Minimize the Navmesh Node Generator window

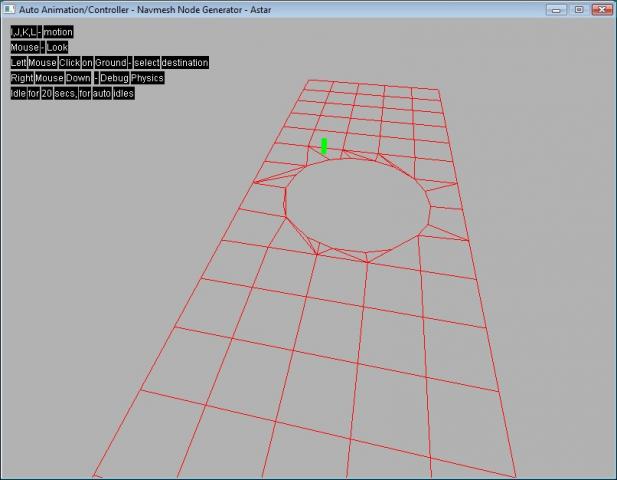pos(557,9)
